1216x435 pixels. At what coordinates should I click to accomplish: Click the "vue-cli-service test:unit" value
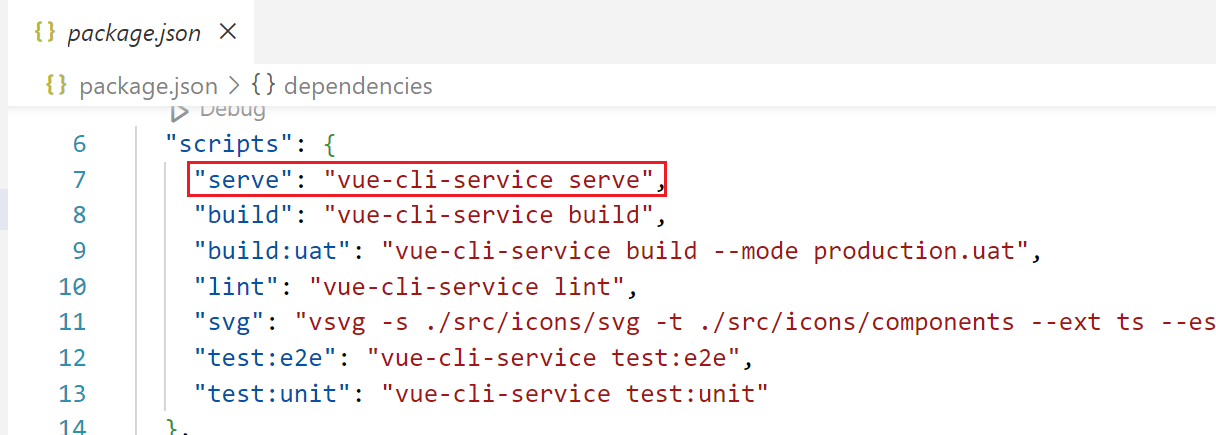(x=574, y=394)
